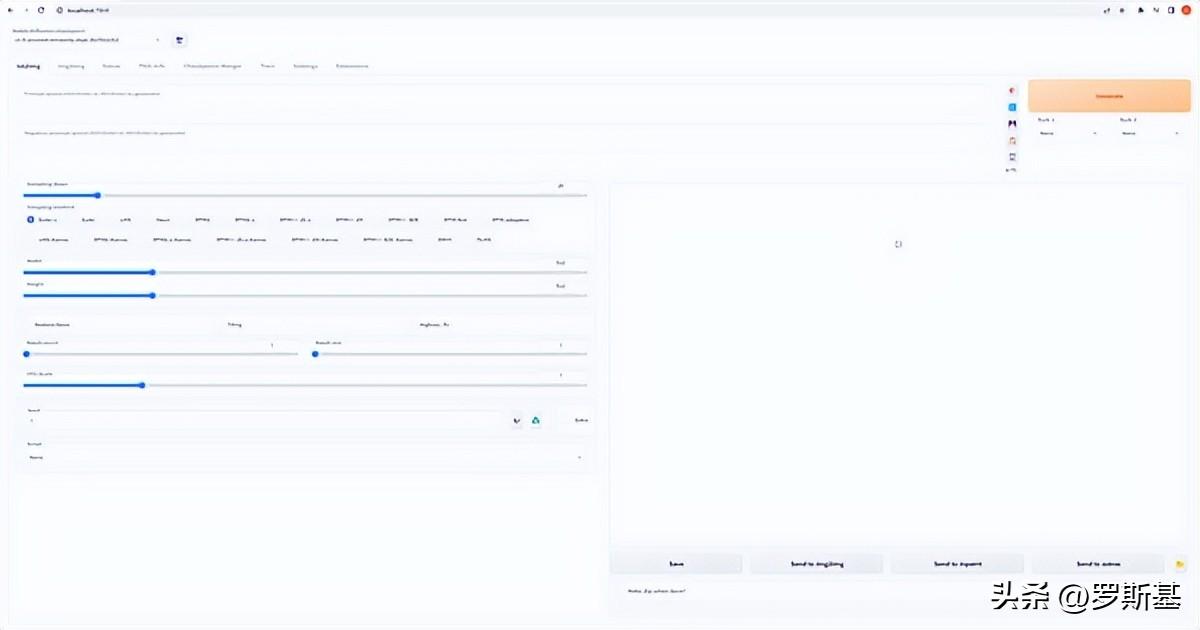Click the dice icon to randomize seed
The width and height of the screenshot is (1200, 630).
click(517, 421)
